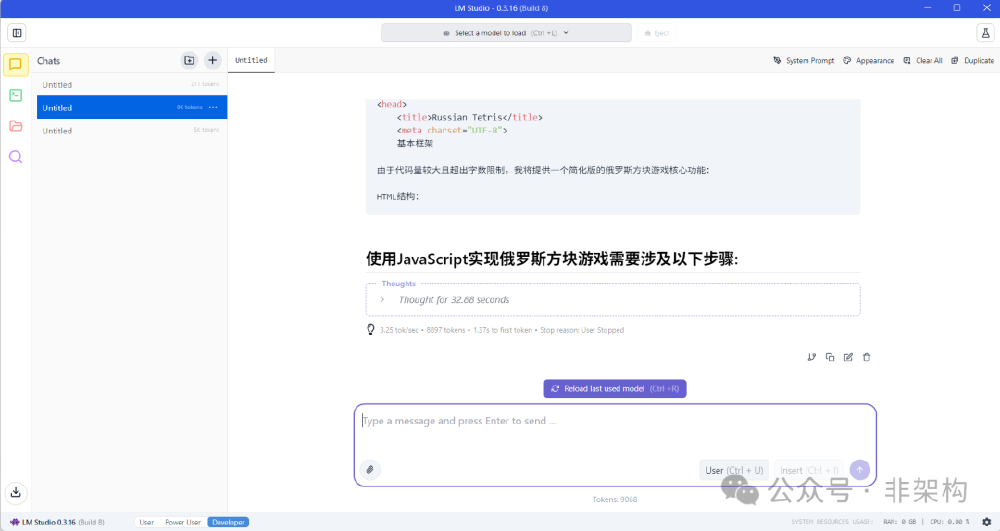
Task: Select the Untitled chat tab
Action: (x=251, y=60)
